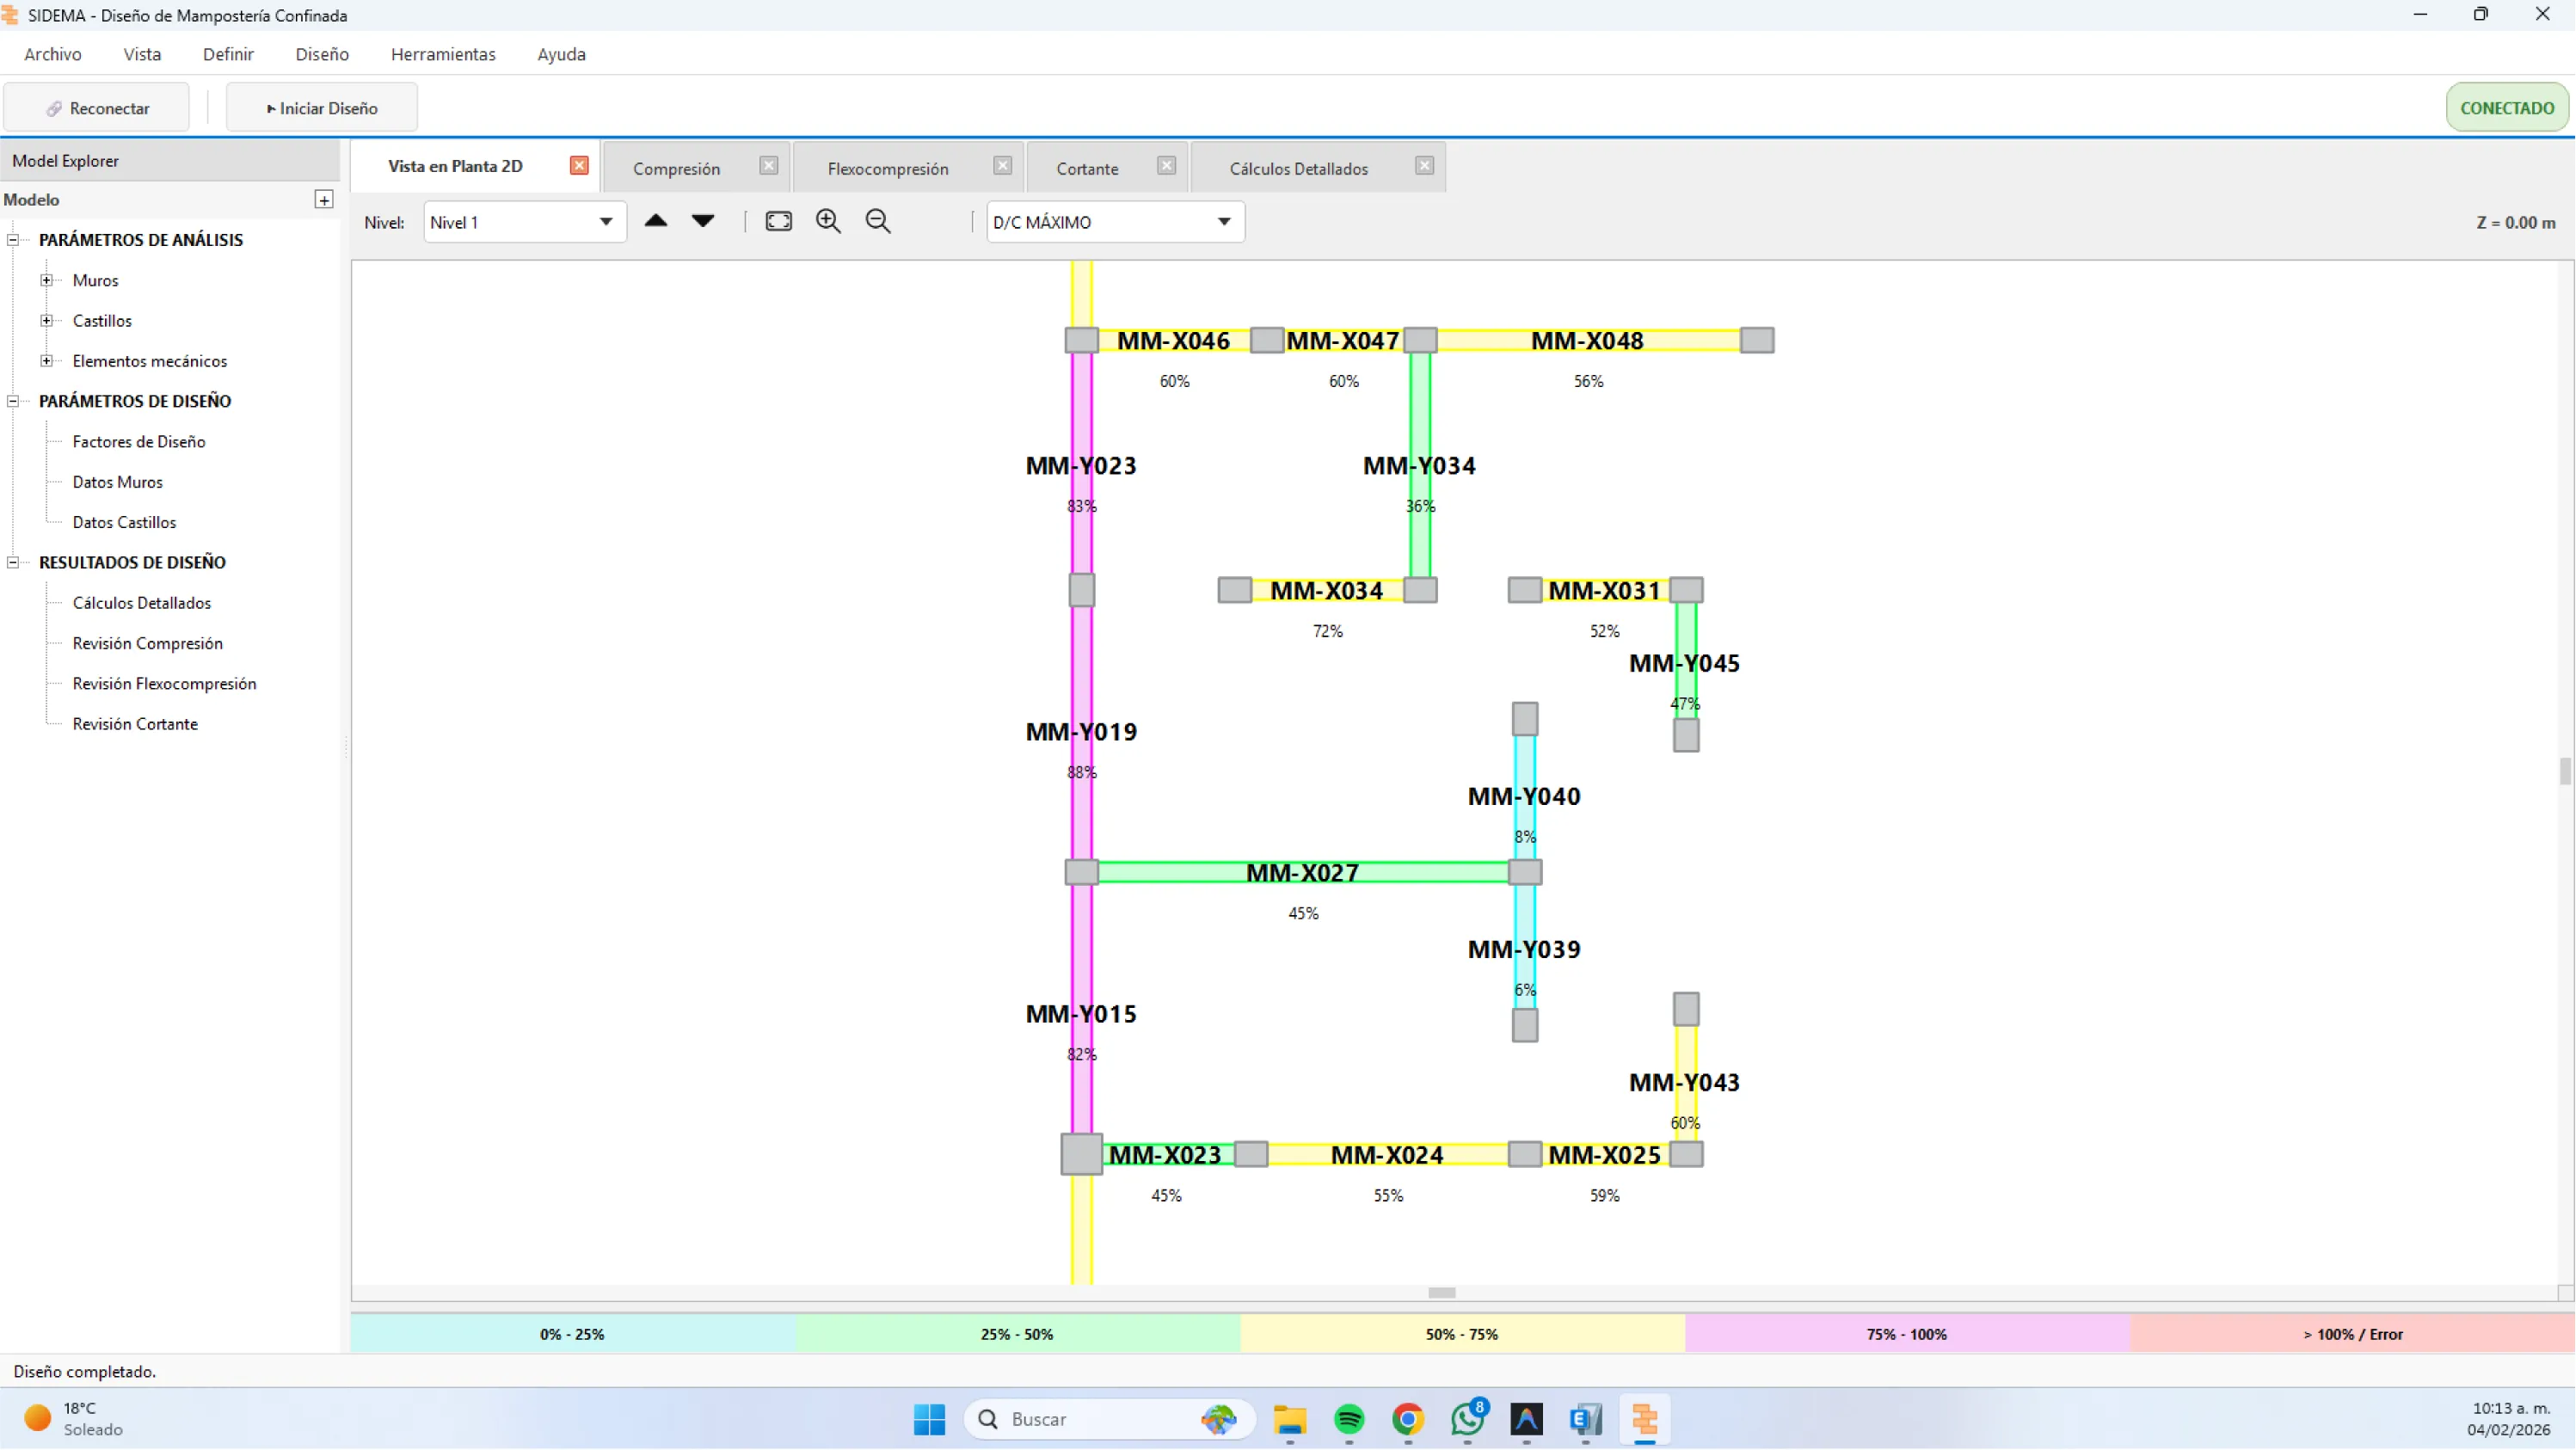Close the Vista en Planta 2D tab
2576x1450 pixels.
(x=579, y=166)
